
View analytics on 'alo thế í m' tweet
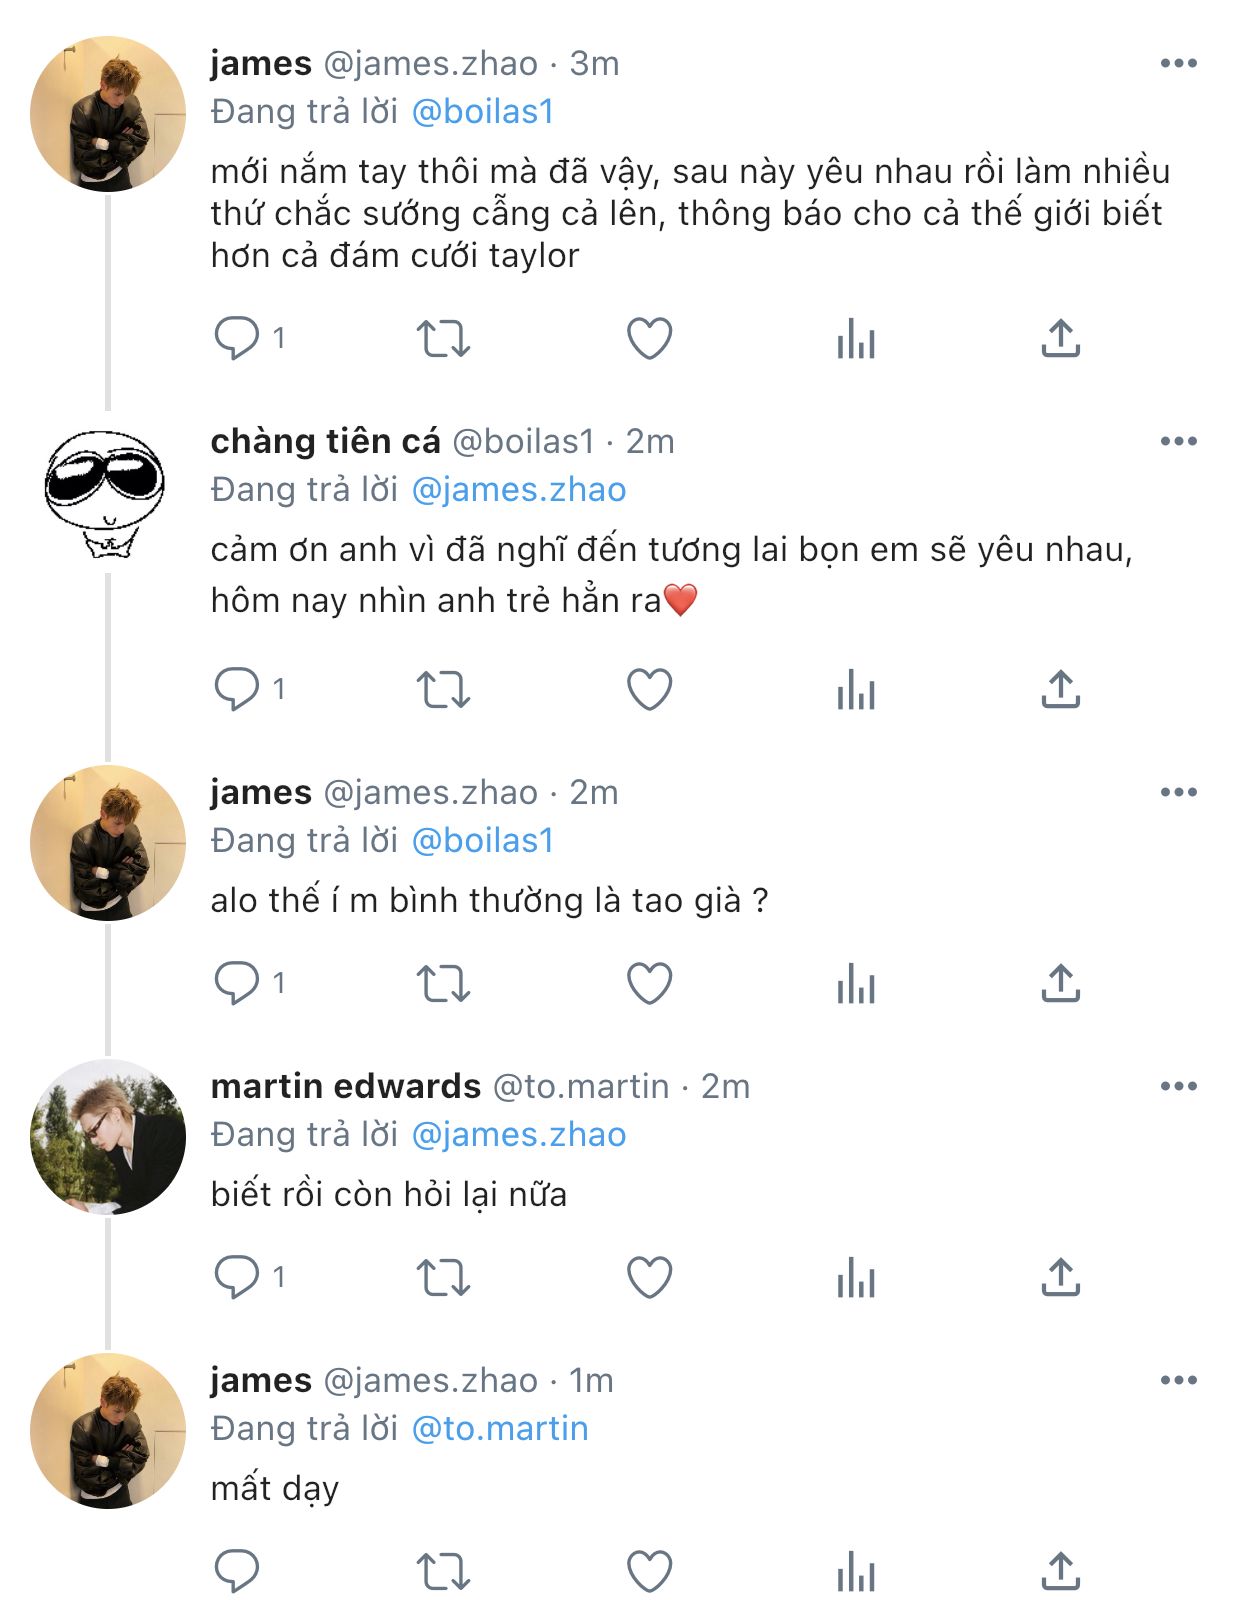pyautogui.click(x=855, y=983)
